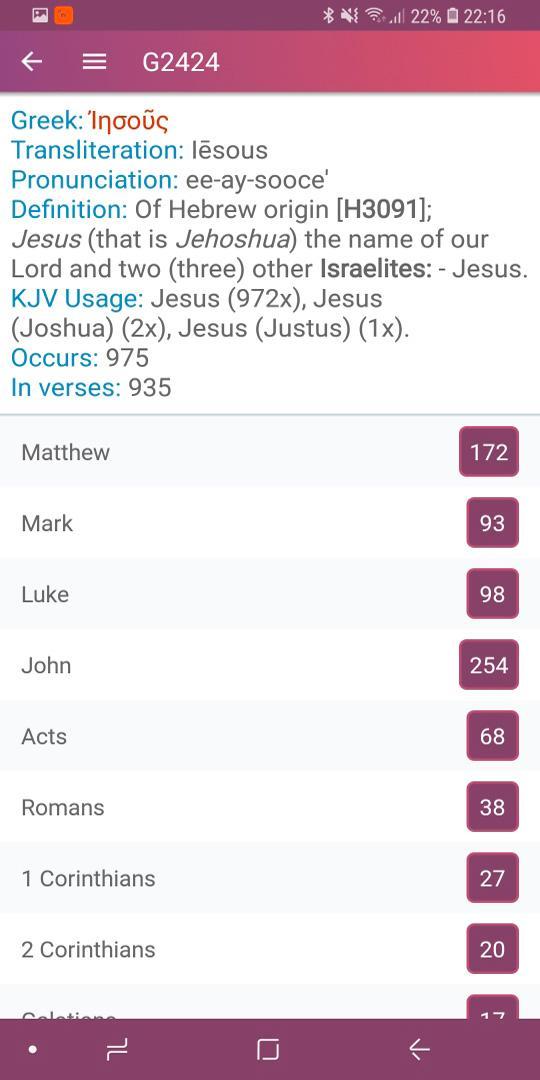Open the orange notification icon in status bar

pos(63,15)
